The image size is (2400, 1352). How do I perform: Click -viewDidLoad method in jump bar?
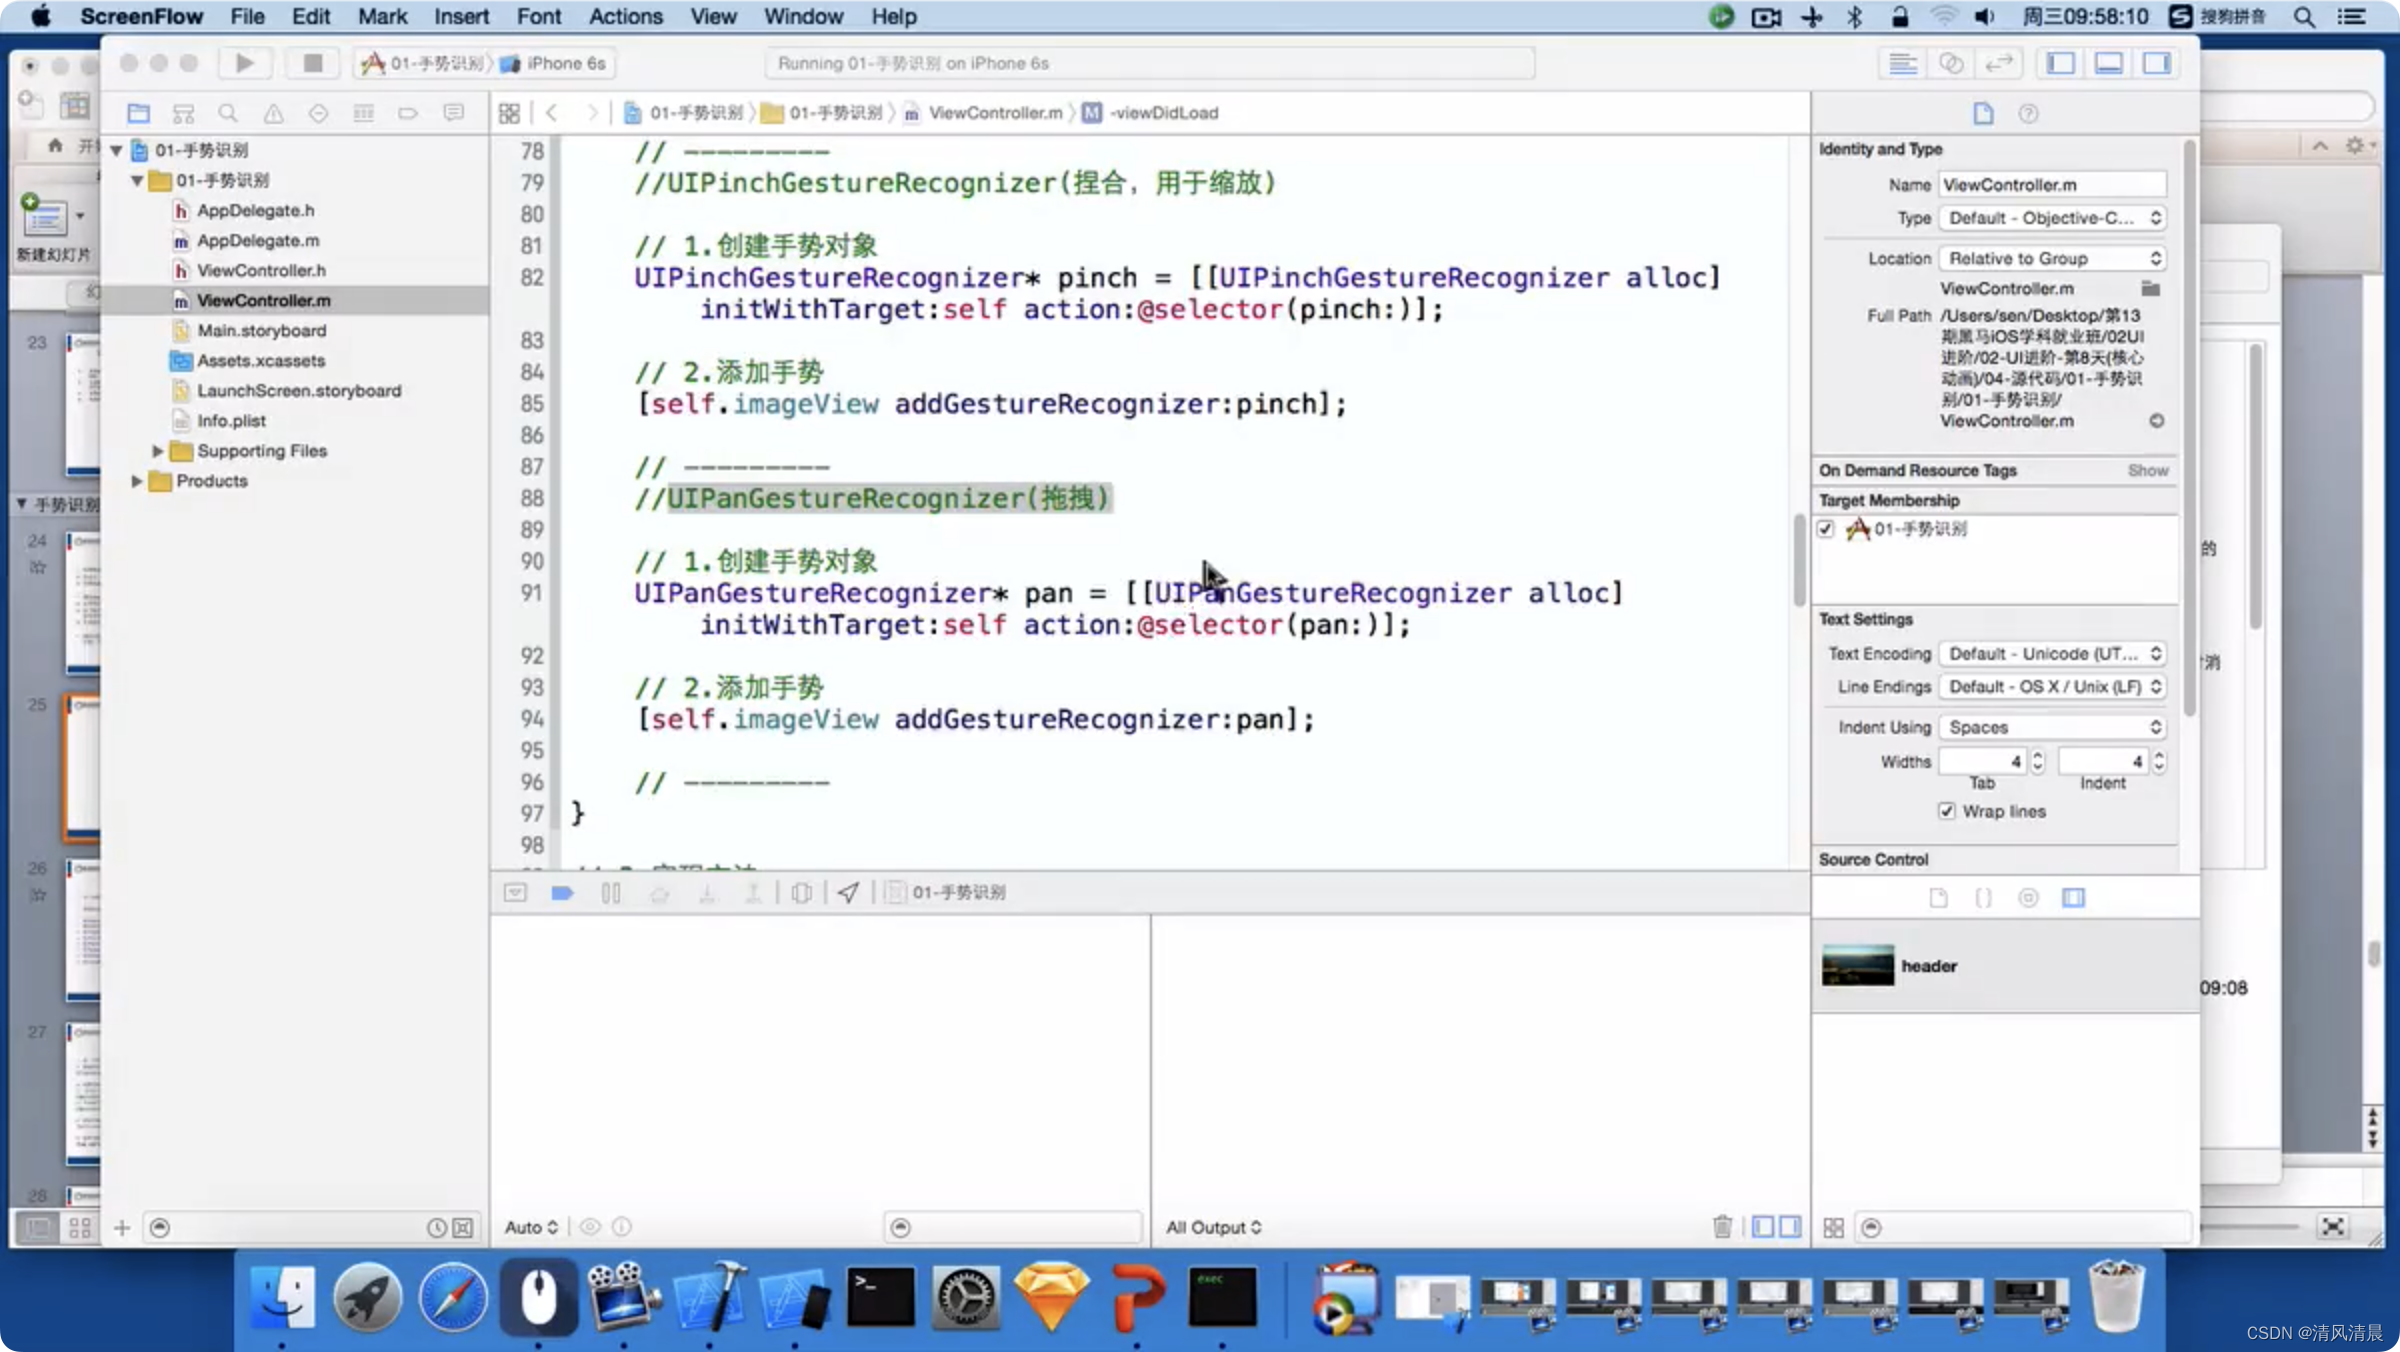(x=1151, y=113)
